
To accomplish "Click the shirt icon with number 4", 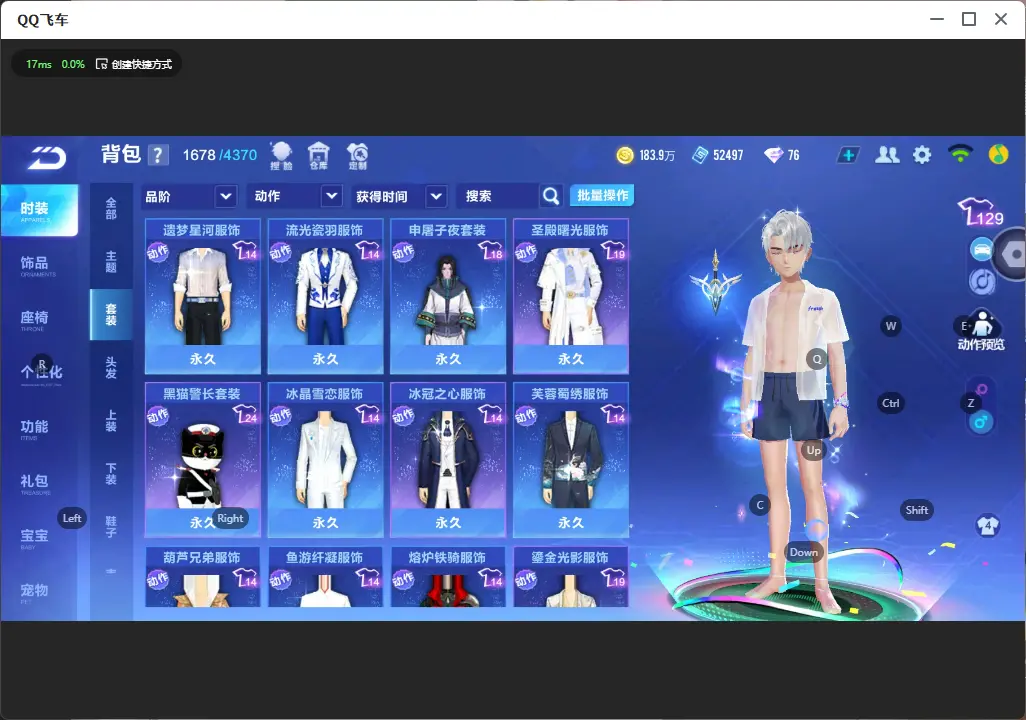I will 988,525.
